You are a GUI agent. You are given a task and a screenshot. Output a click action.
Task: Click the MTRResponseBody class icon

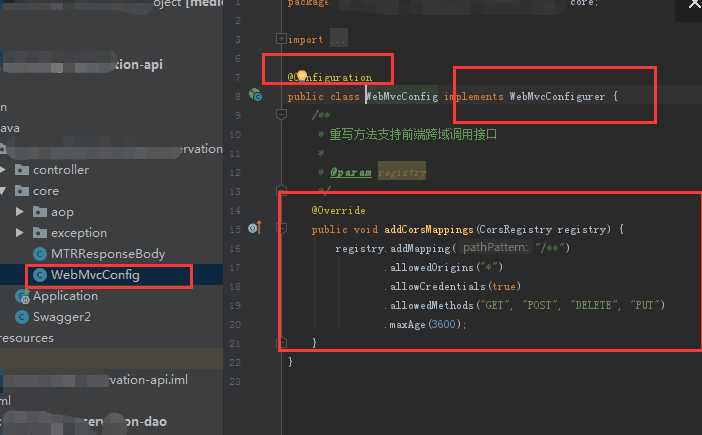coord(40,254)
